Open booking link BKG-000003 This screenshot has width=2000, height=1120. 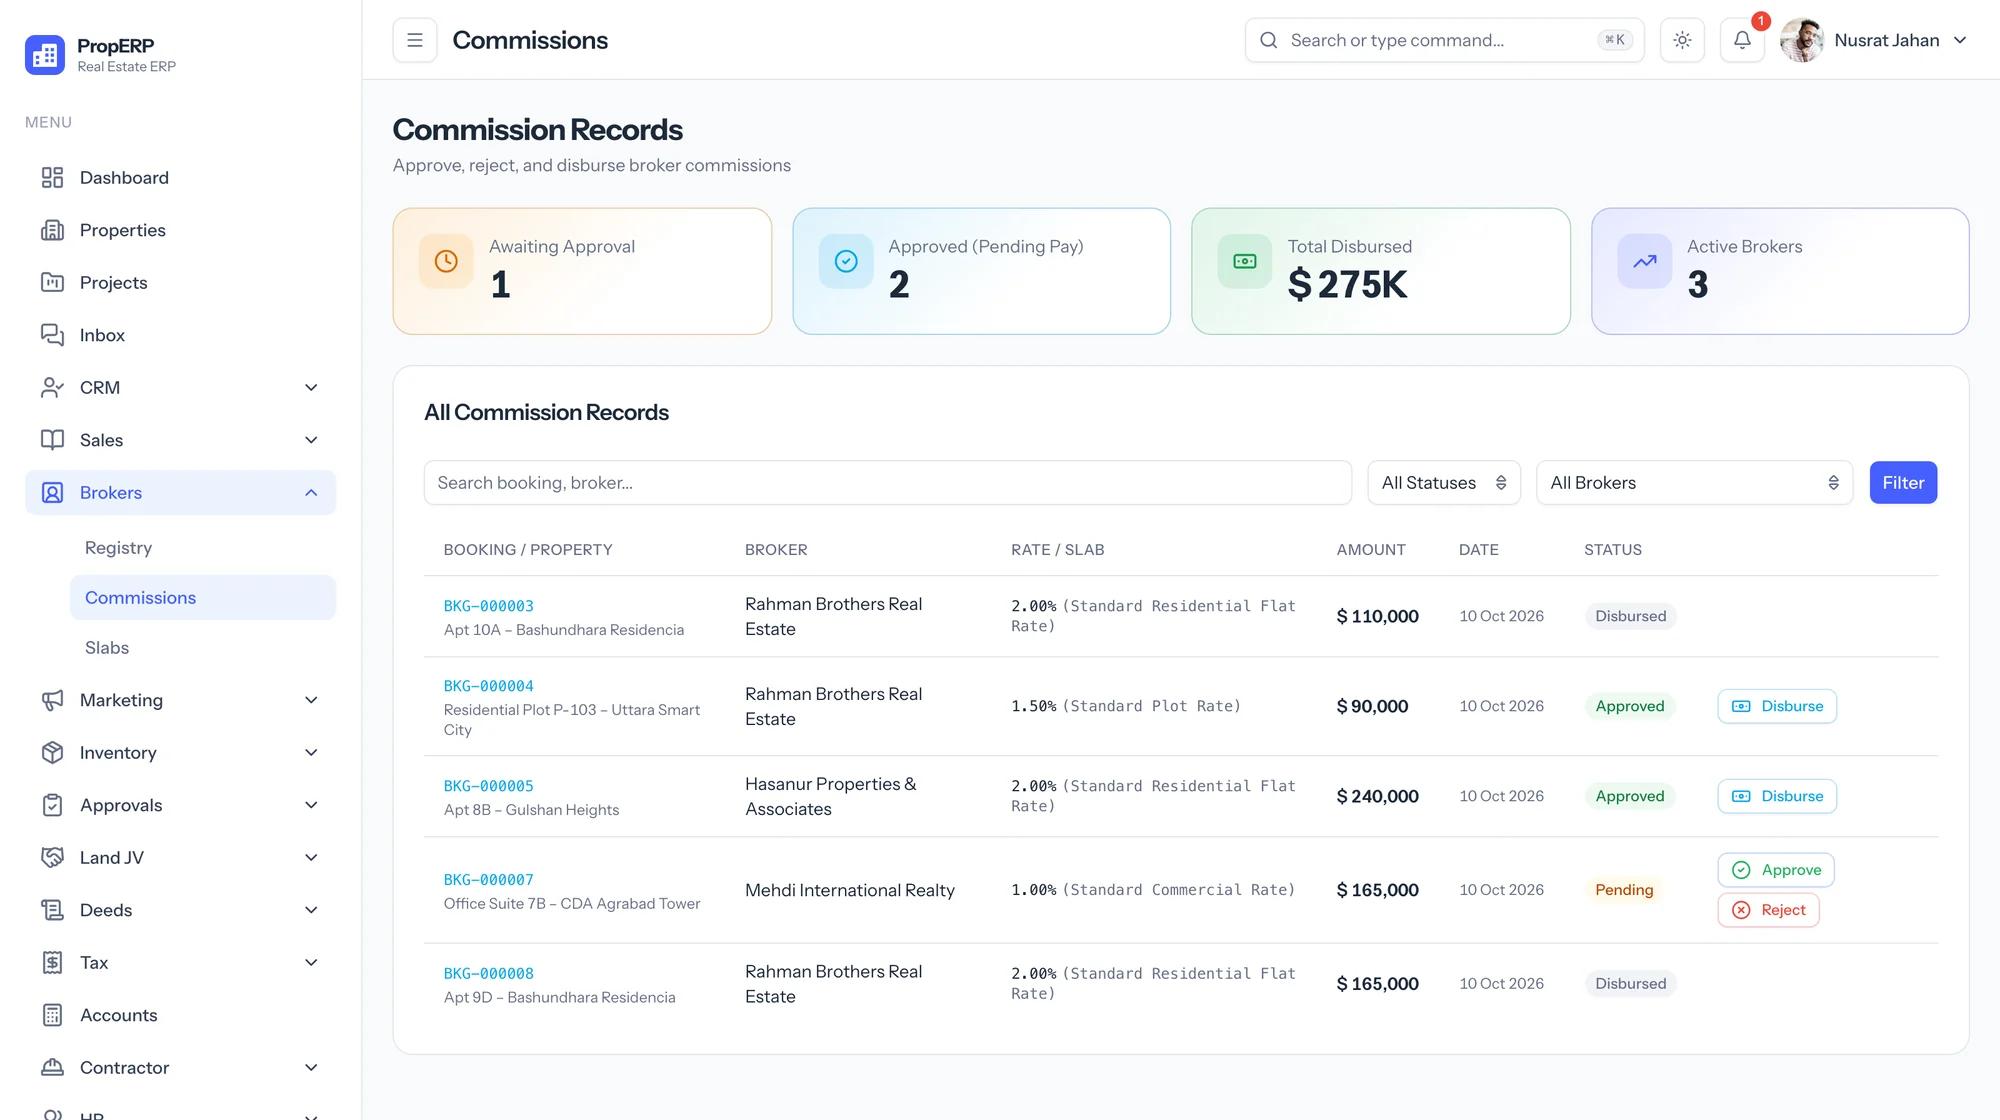tap(489, 606)
